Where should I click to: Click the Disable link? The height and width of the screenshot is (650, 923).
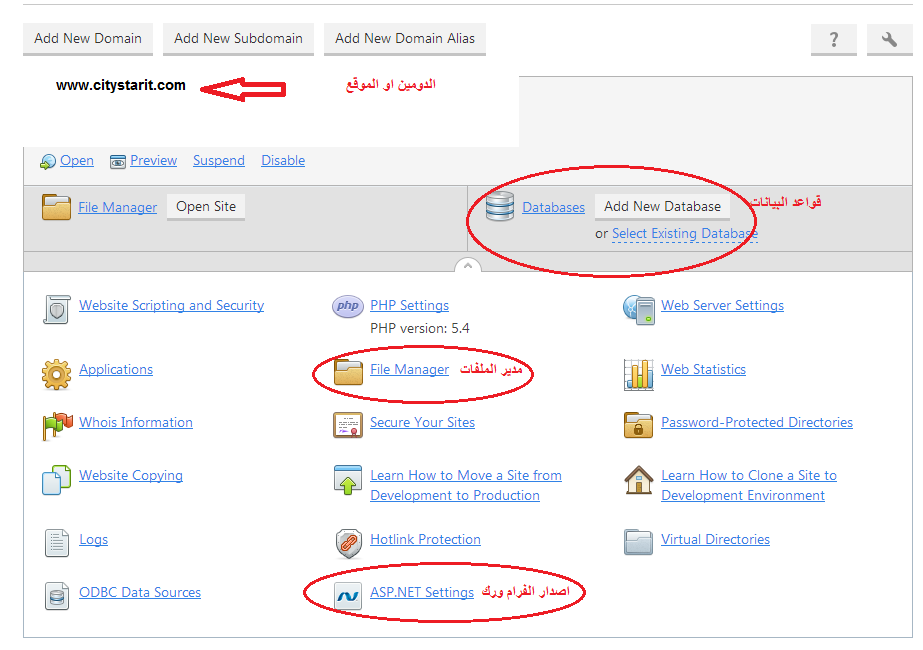[283, 161]
